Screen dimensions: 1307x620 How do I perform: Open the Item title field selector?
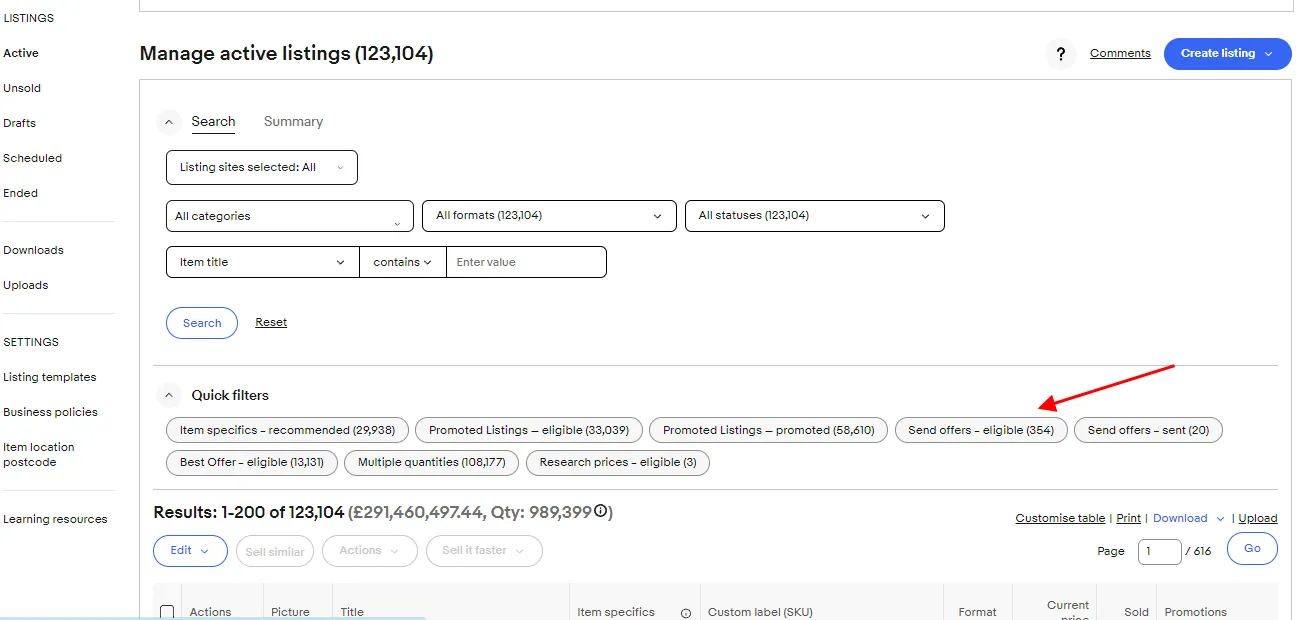point(263,262)
